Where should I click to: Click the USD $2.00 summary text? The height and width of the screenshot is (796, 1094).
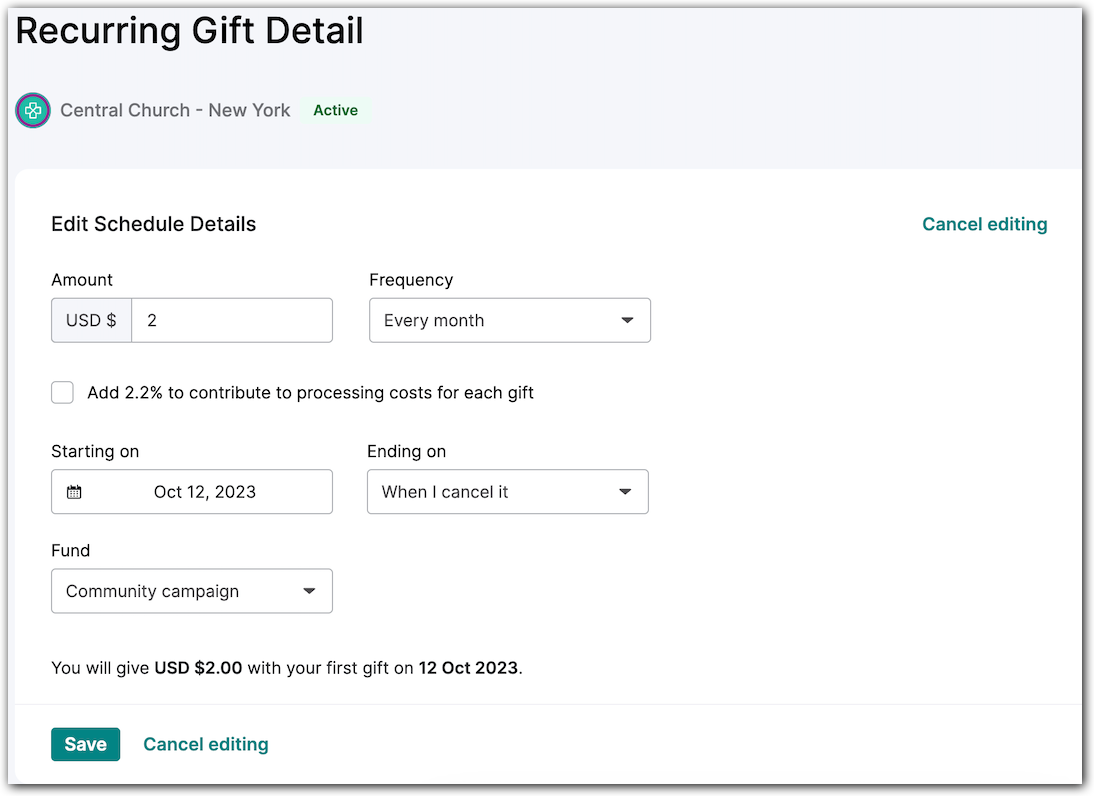(x=198, y=667)
